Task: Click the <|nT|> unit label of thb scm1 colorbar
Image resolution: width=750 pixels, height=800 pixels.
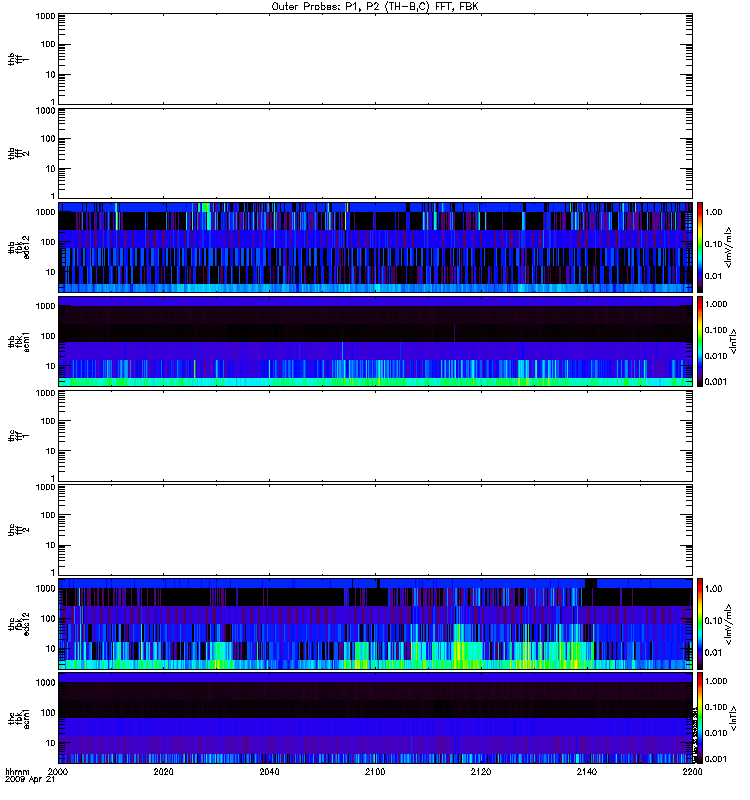Action: click(x=733, y=342)
